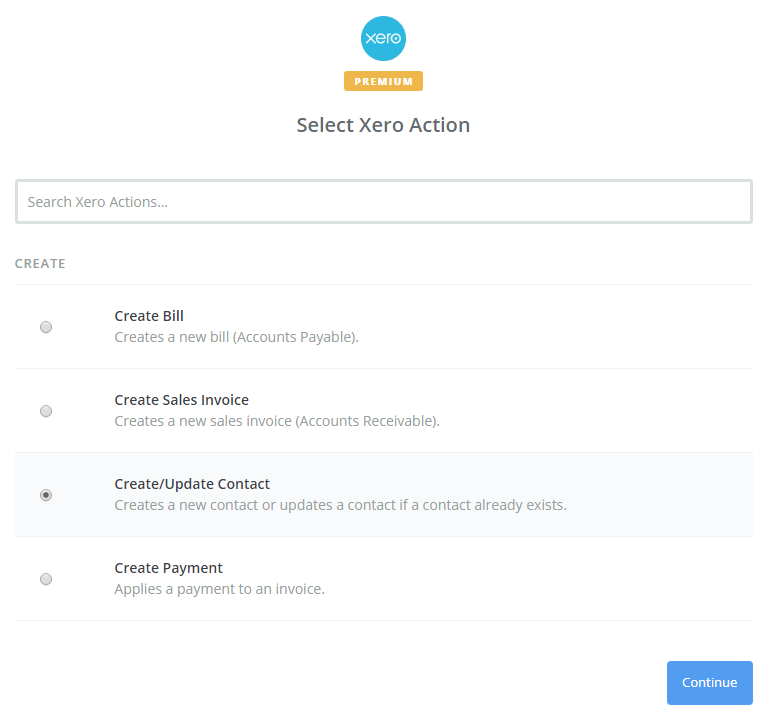Click the Xero logo icon
This screenshot has width=769, height=721.
[x=383, y=39]
